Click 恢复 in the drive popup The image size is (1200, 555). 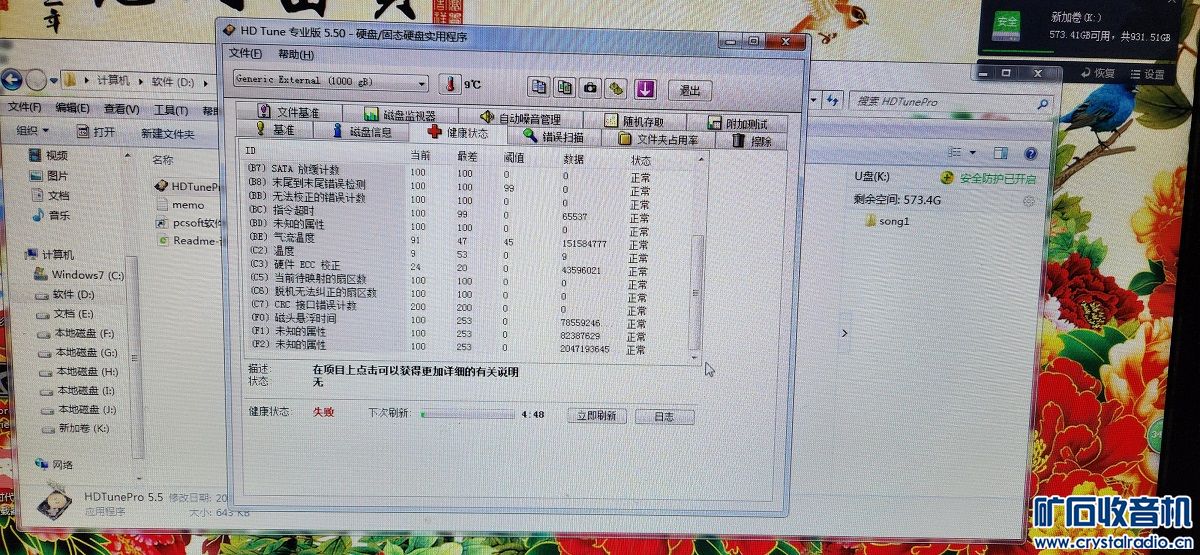pos(1097,73)
